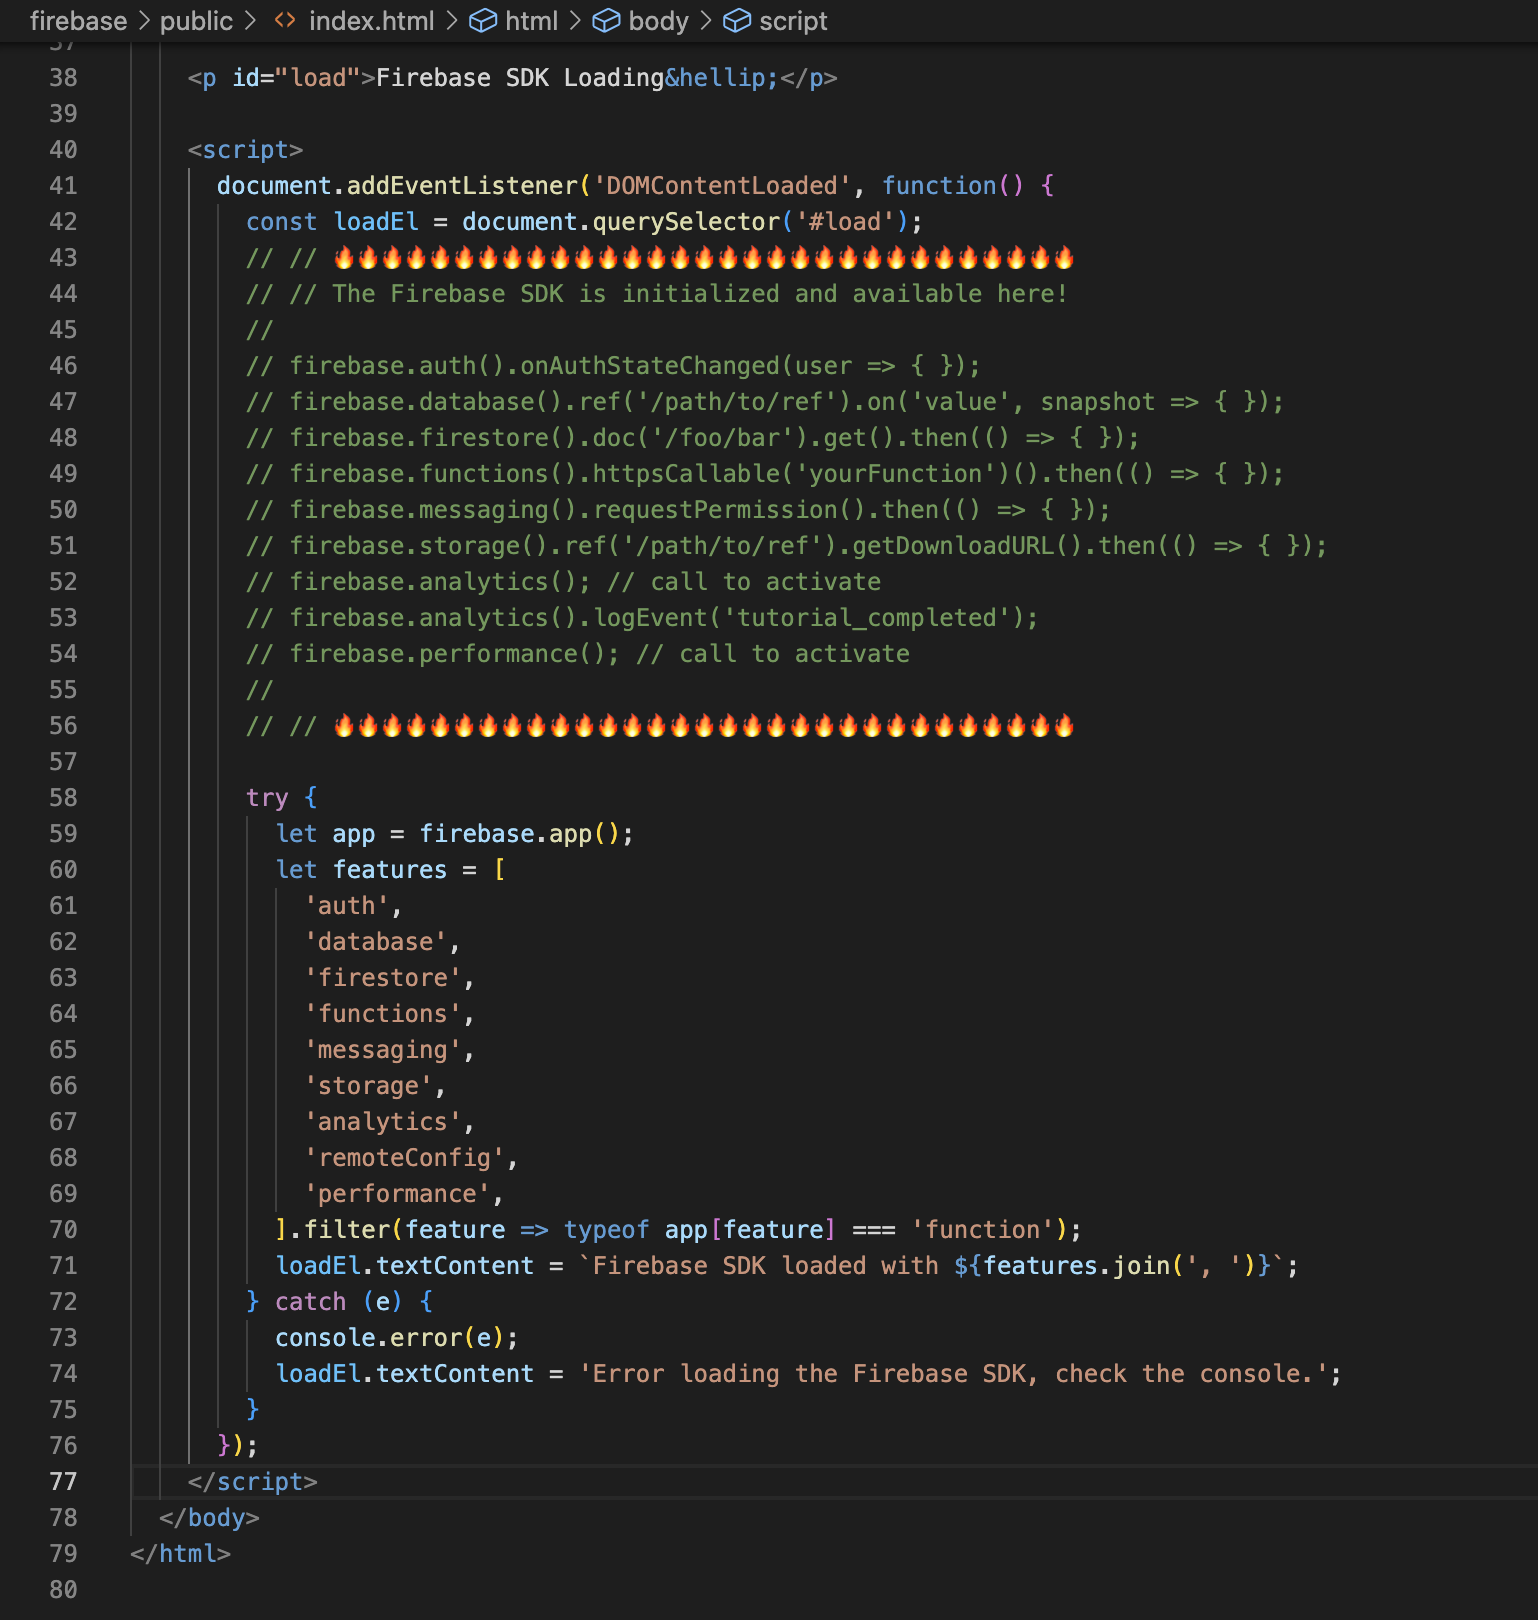The height and width of the screenshot is (1620, 1538).
Task: Click firebase.firestore() comment line
Action: 693,438
